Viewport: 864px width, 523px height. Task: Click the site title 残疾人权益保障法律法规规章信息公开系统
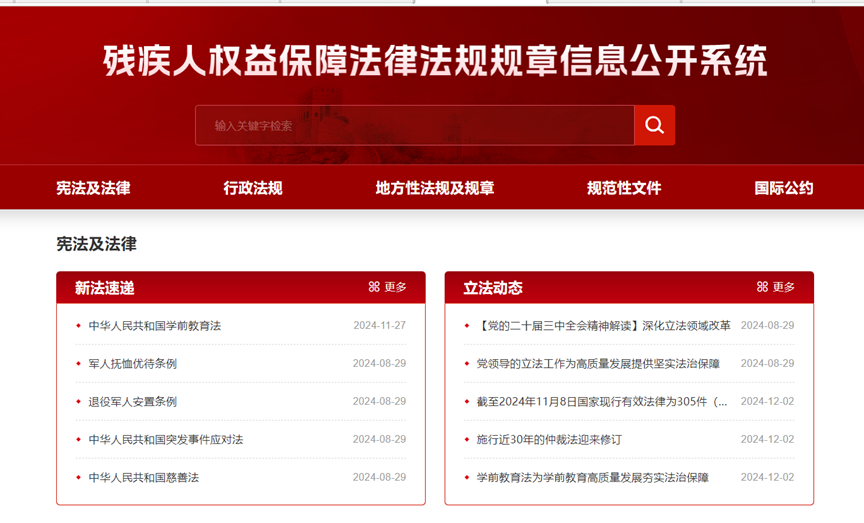435,61
